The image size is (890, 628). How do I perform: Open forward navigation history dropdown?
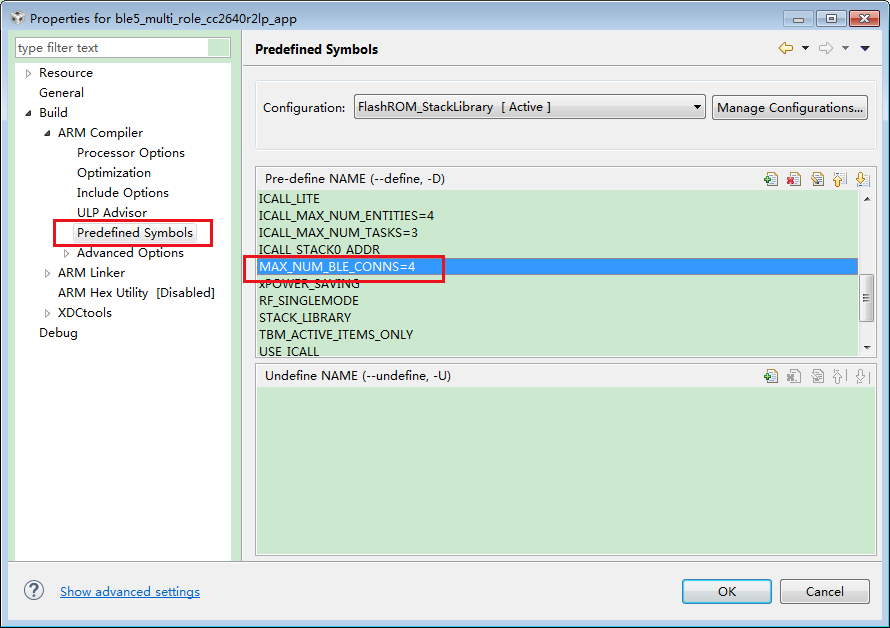[x=845, y=48]
